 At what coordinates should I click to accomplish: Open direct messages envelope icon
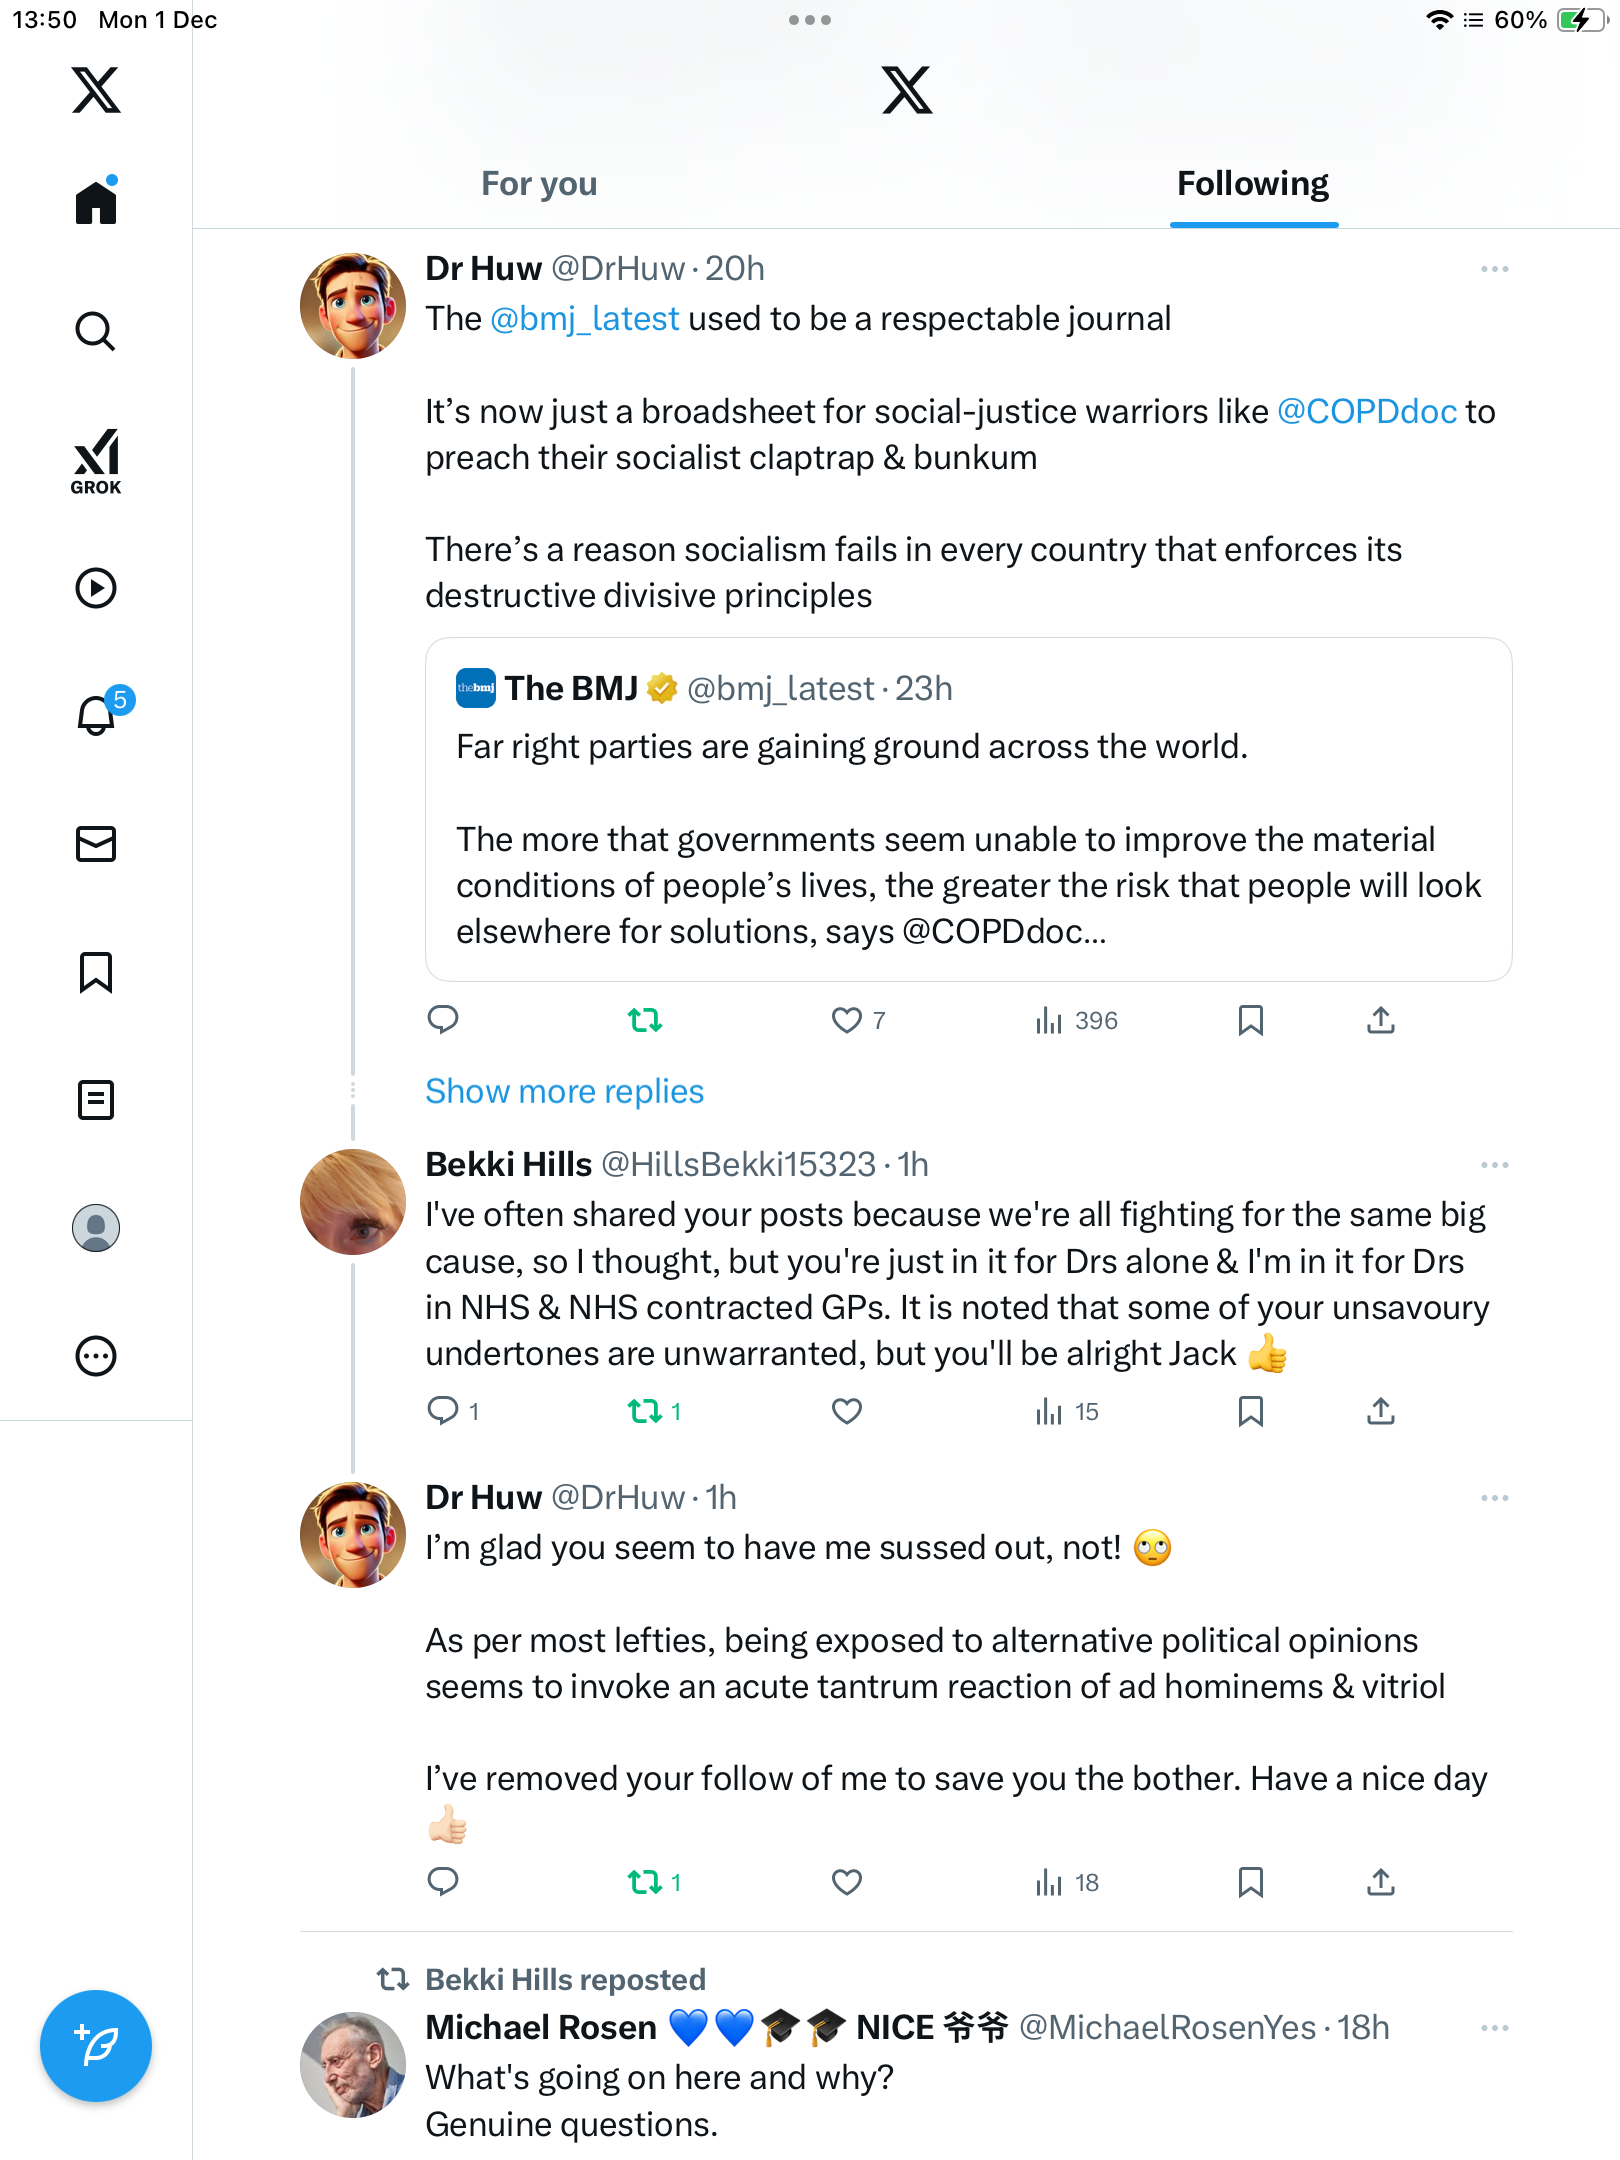(x=96, y=844)
